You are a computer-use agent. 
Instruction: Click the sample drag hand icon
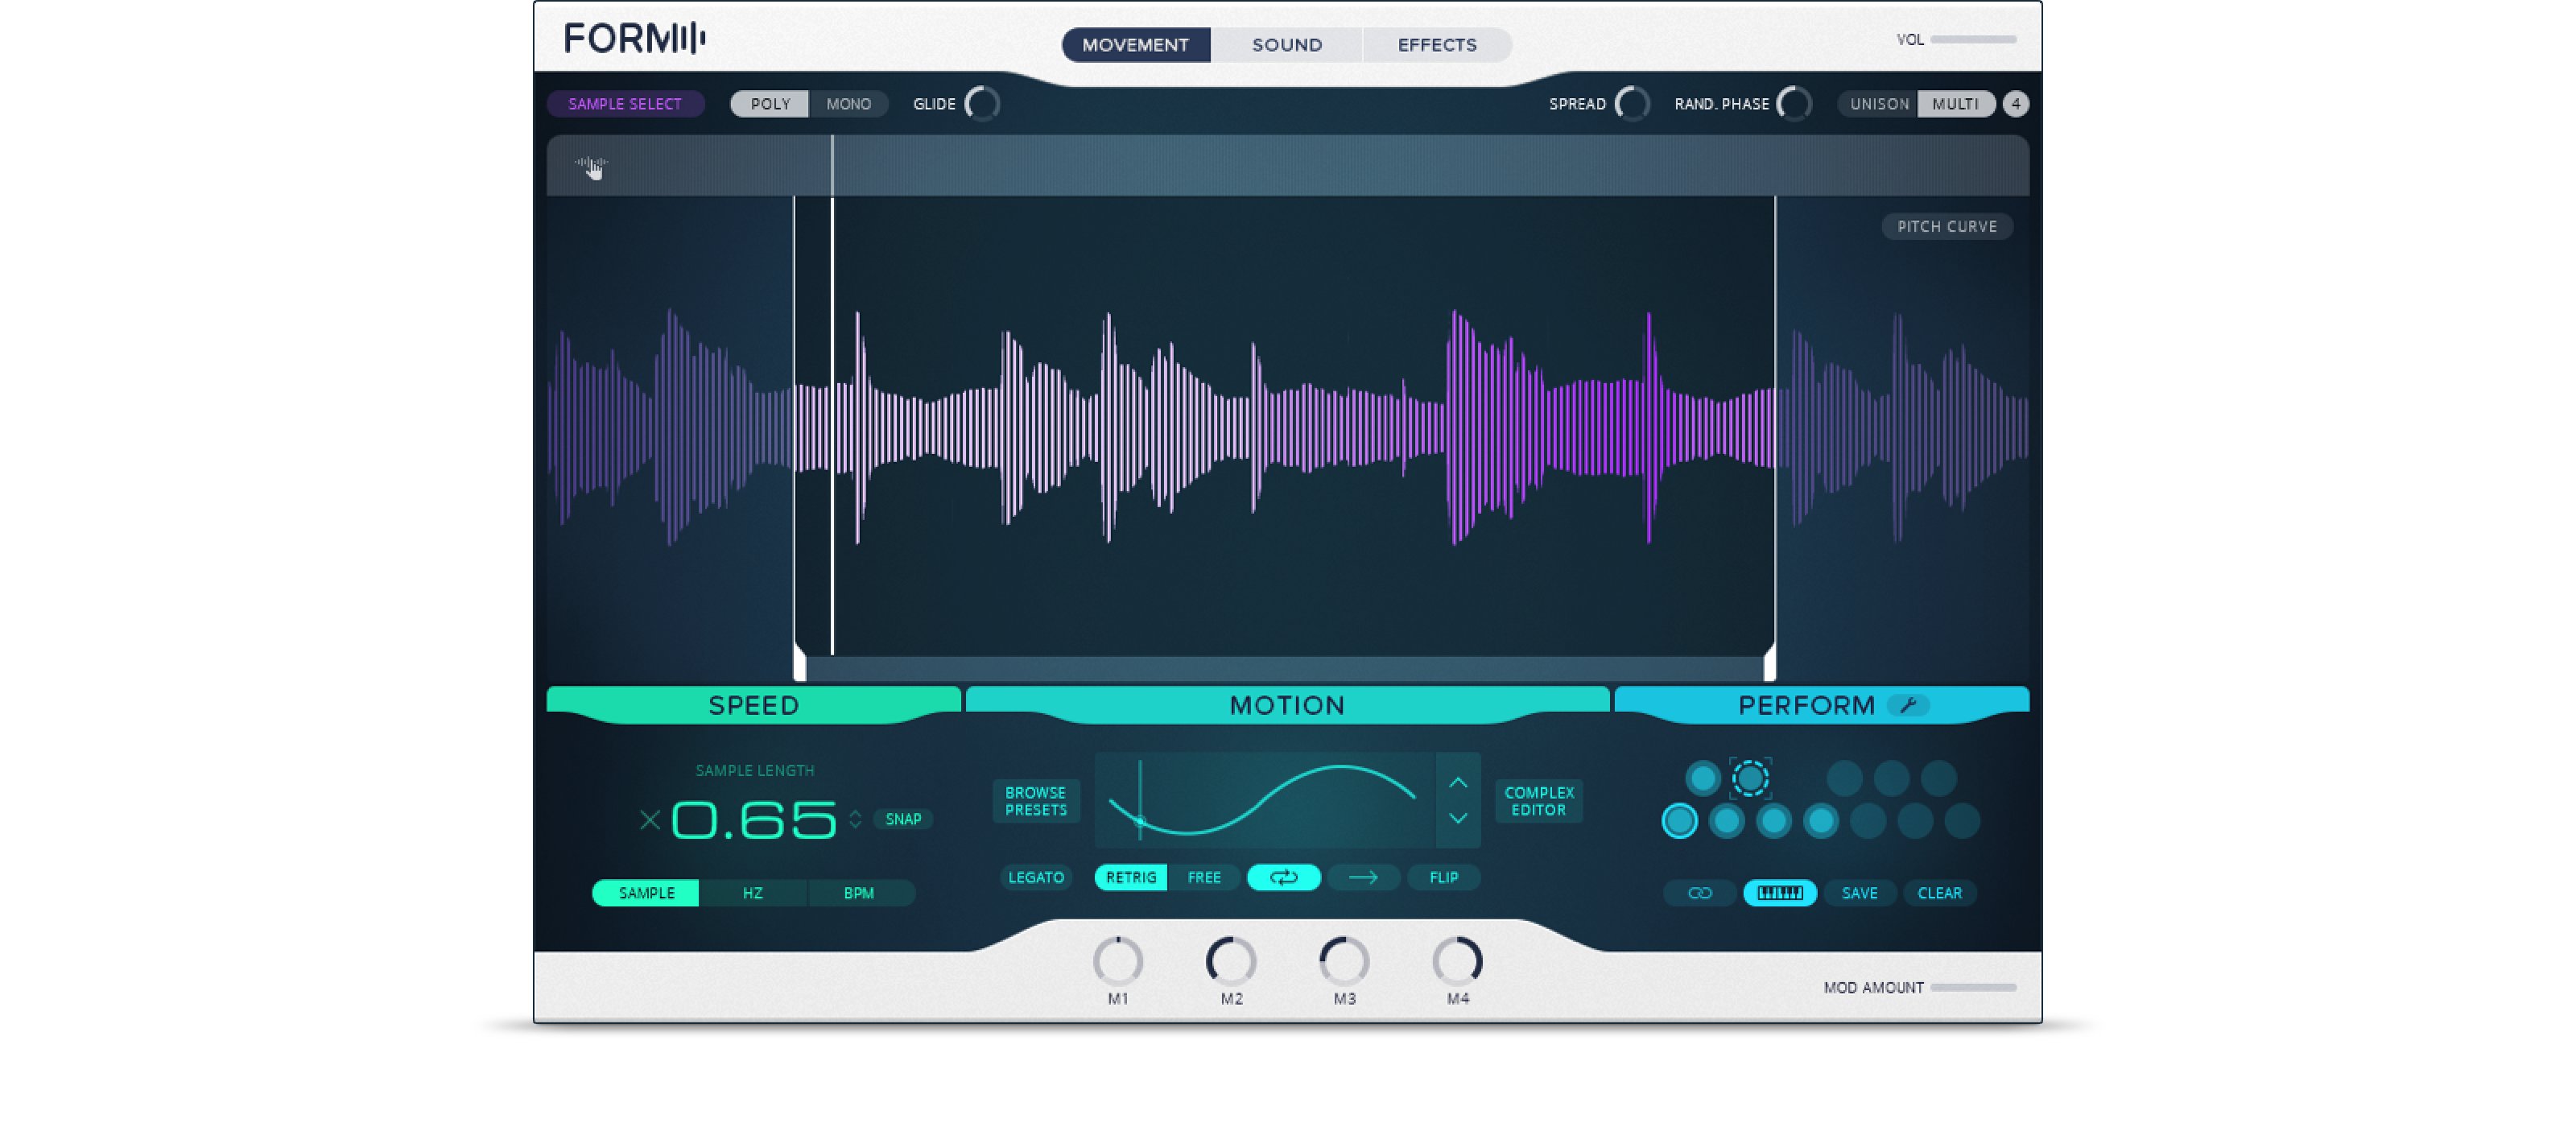click(x=592, y=167)
